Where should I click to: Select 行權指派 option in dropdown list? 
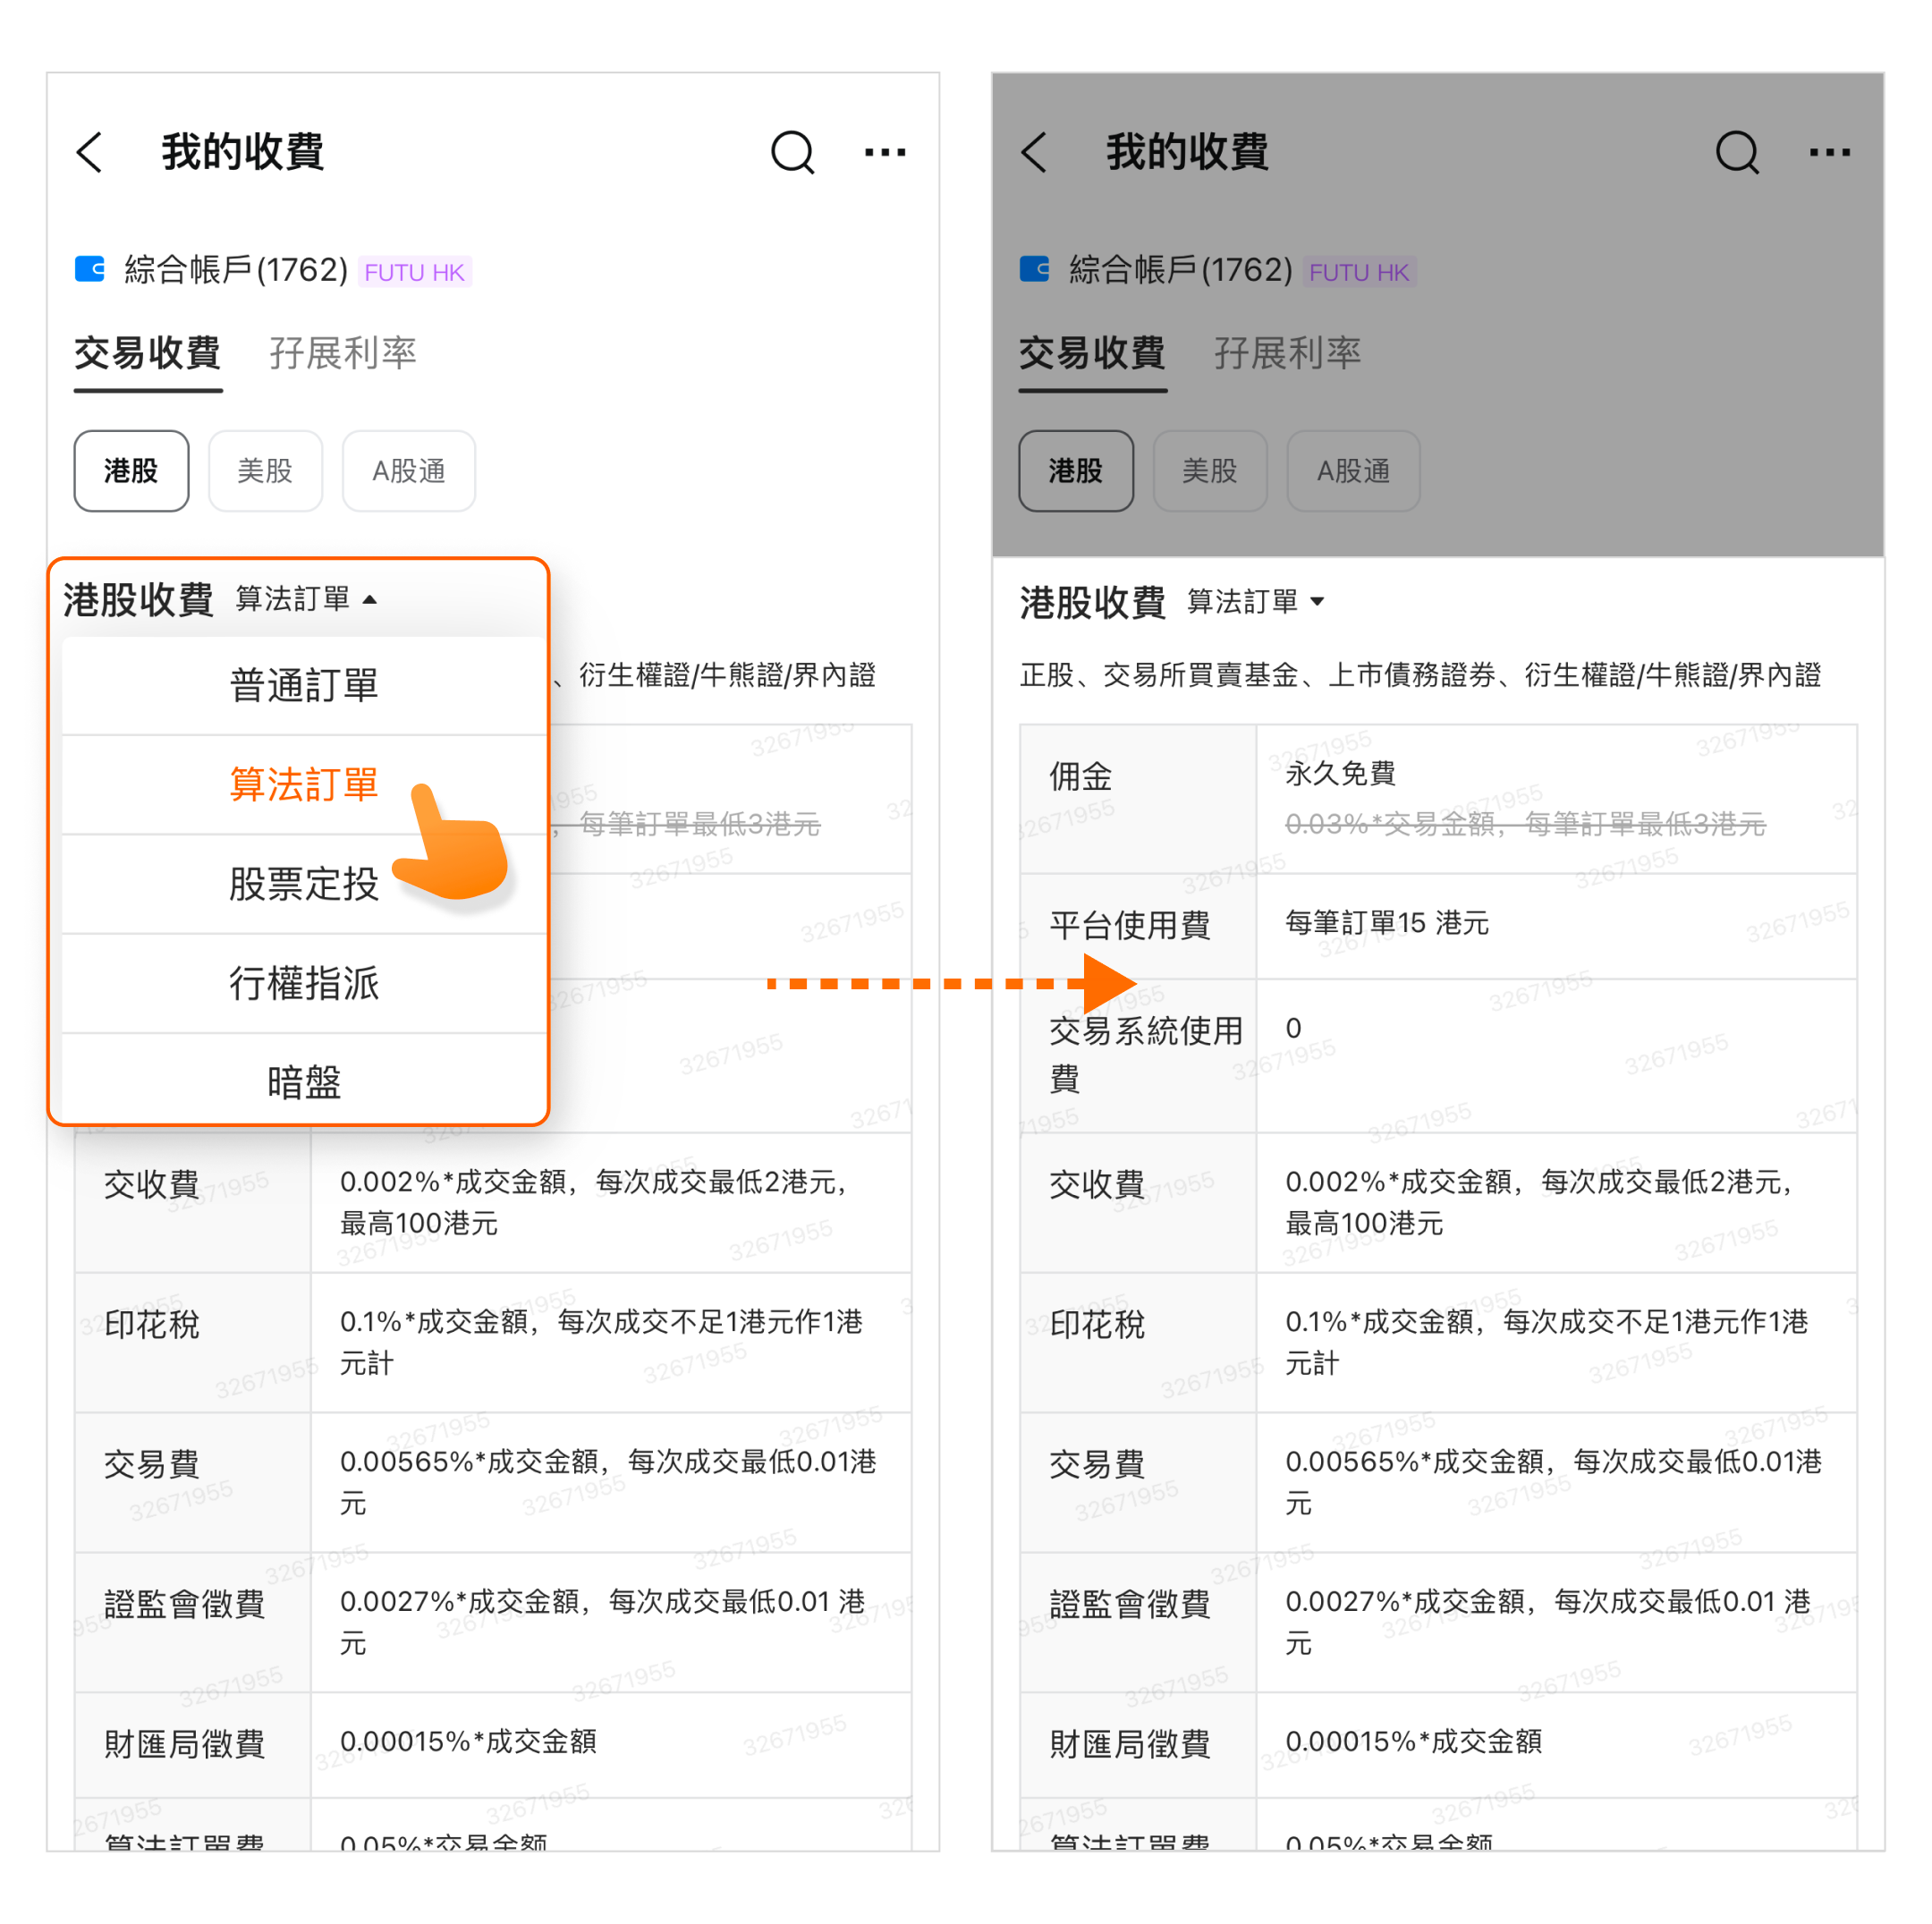pyautogui.click(x=304, y=984)
